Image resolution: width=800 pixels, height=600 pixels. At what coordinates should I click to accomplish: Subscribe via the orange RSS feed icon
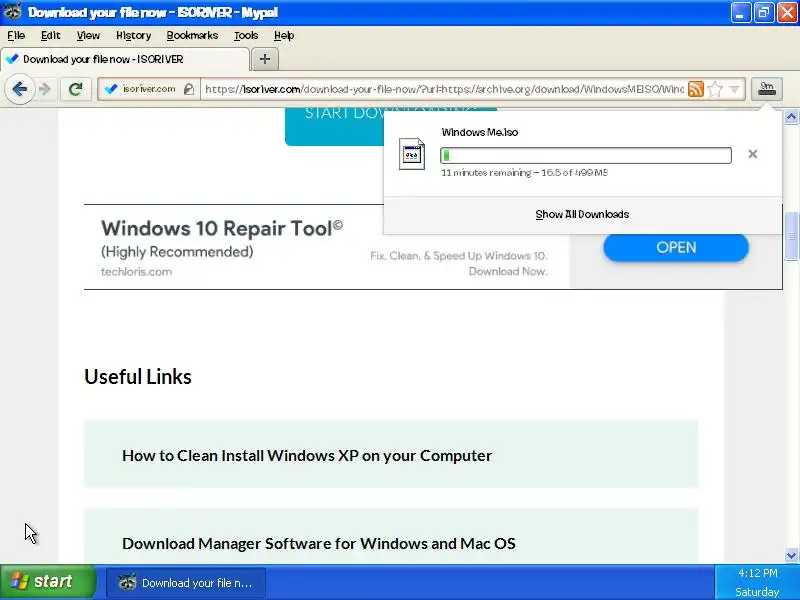pyautogui.click(x=696, y=89)
